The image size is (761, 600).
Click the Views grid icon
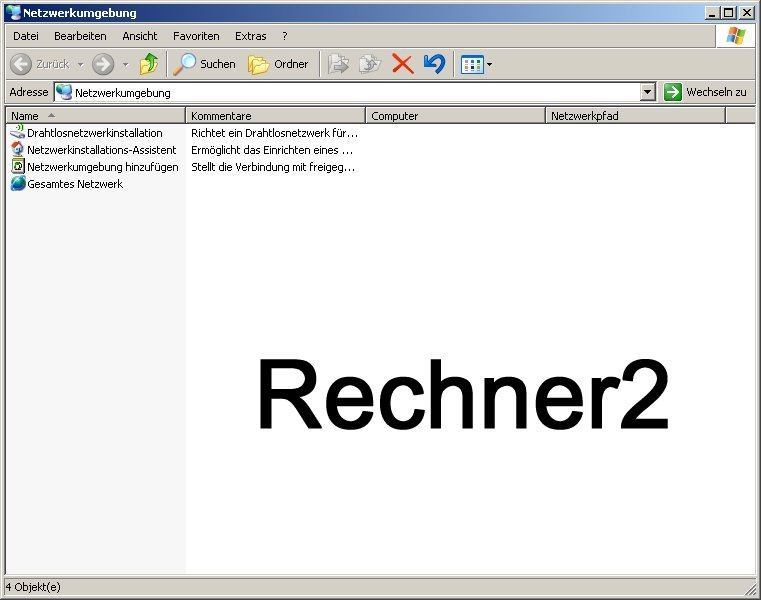point(472,64)
